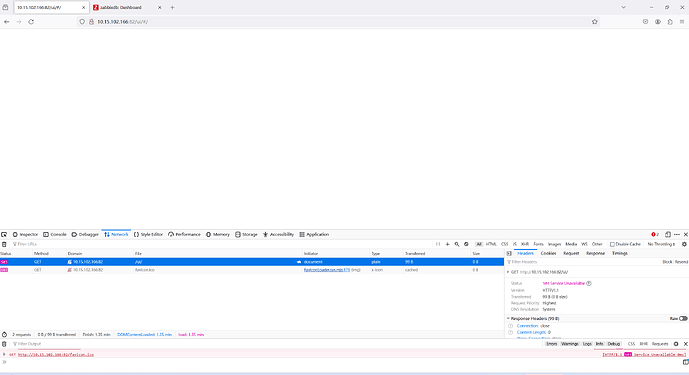Open the Cookies tab in request details
The height and width of the screenshot is (375, 689).
(548, 254)
